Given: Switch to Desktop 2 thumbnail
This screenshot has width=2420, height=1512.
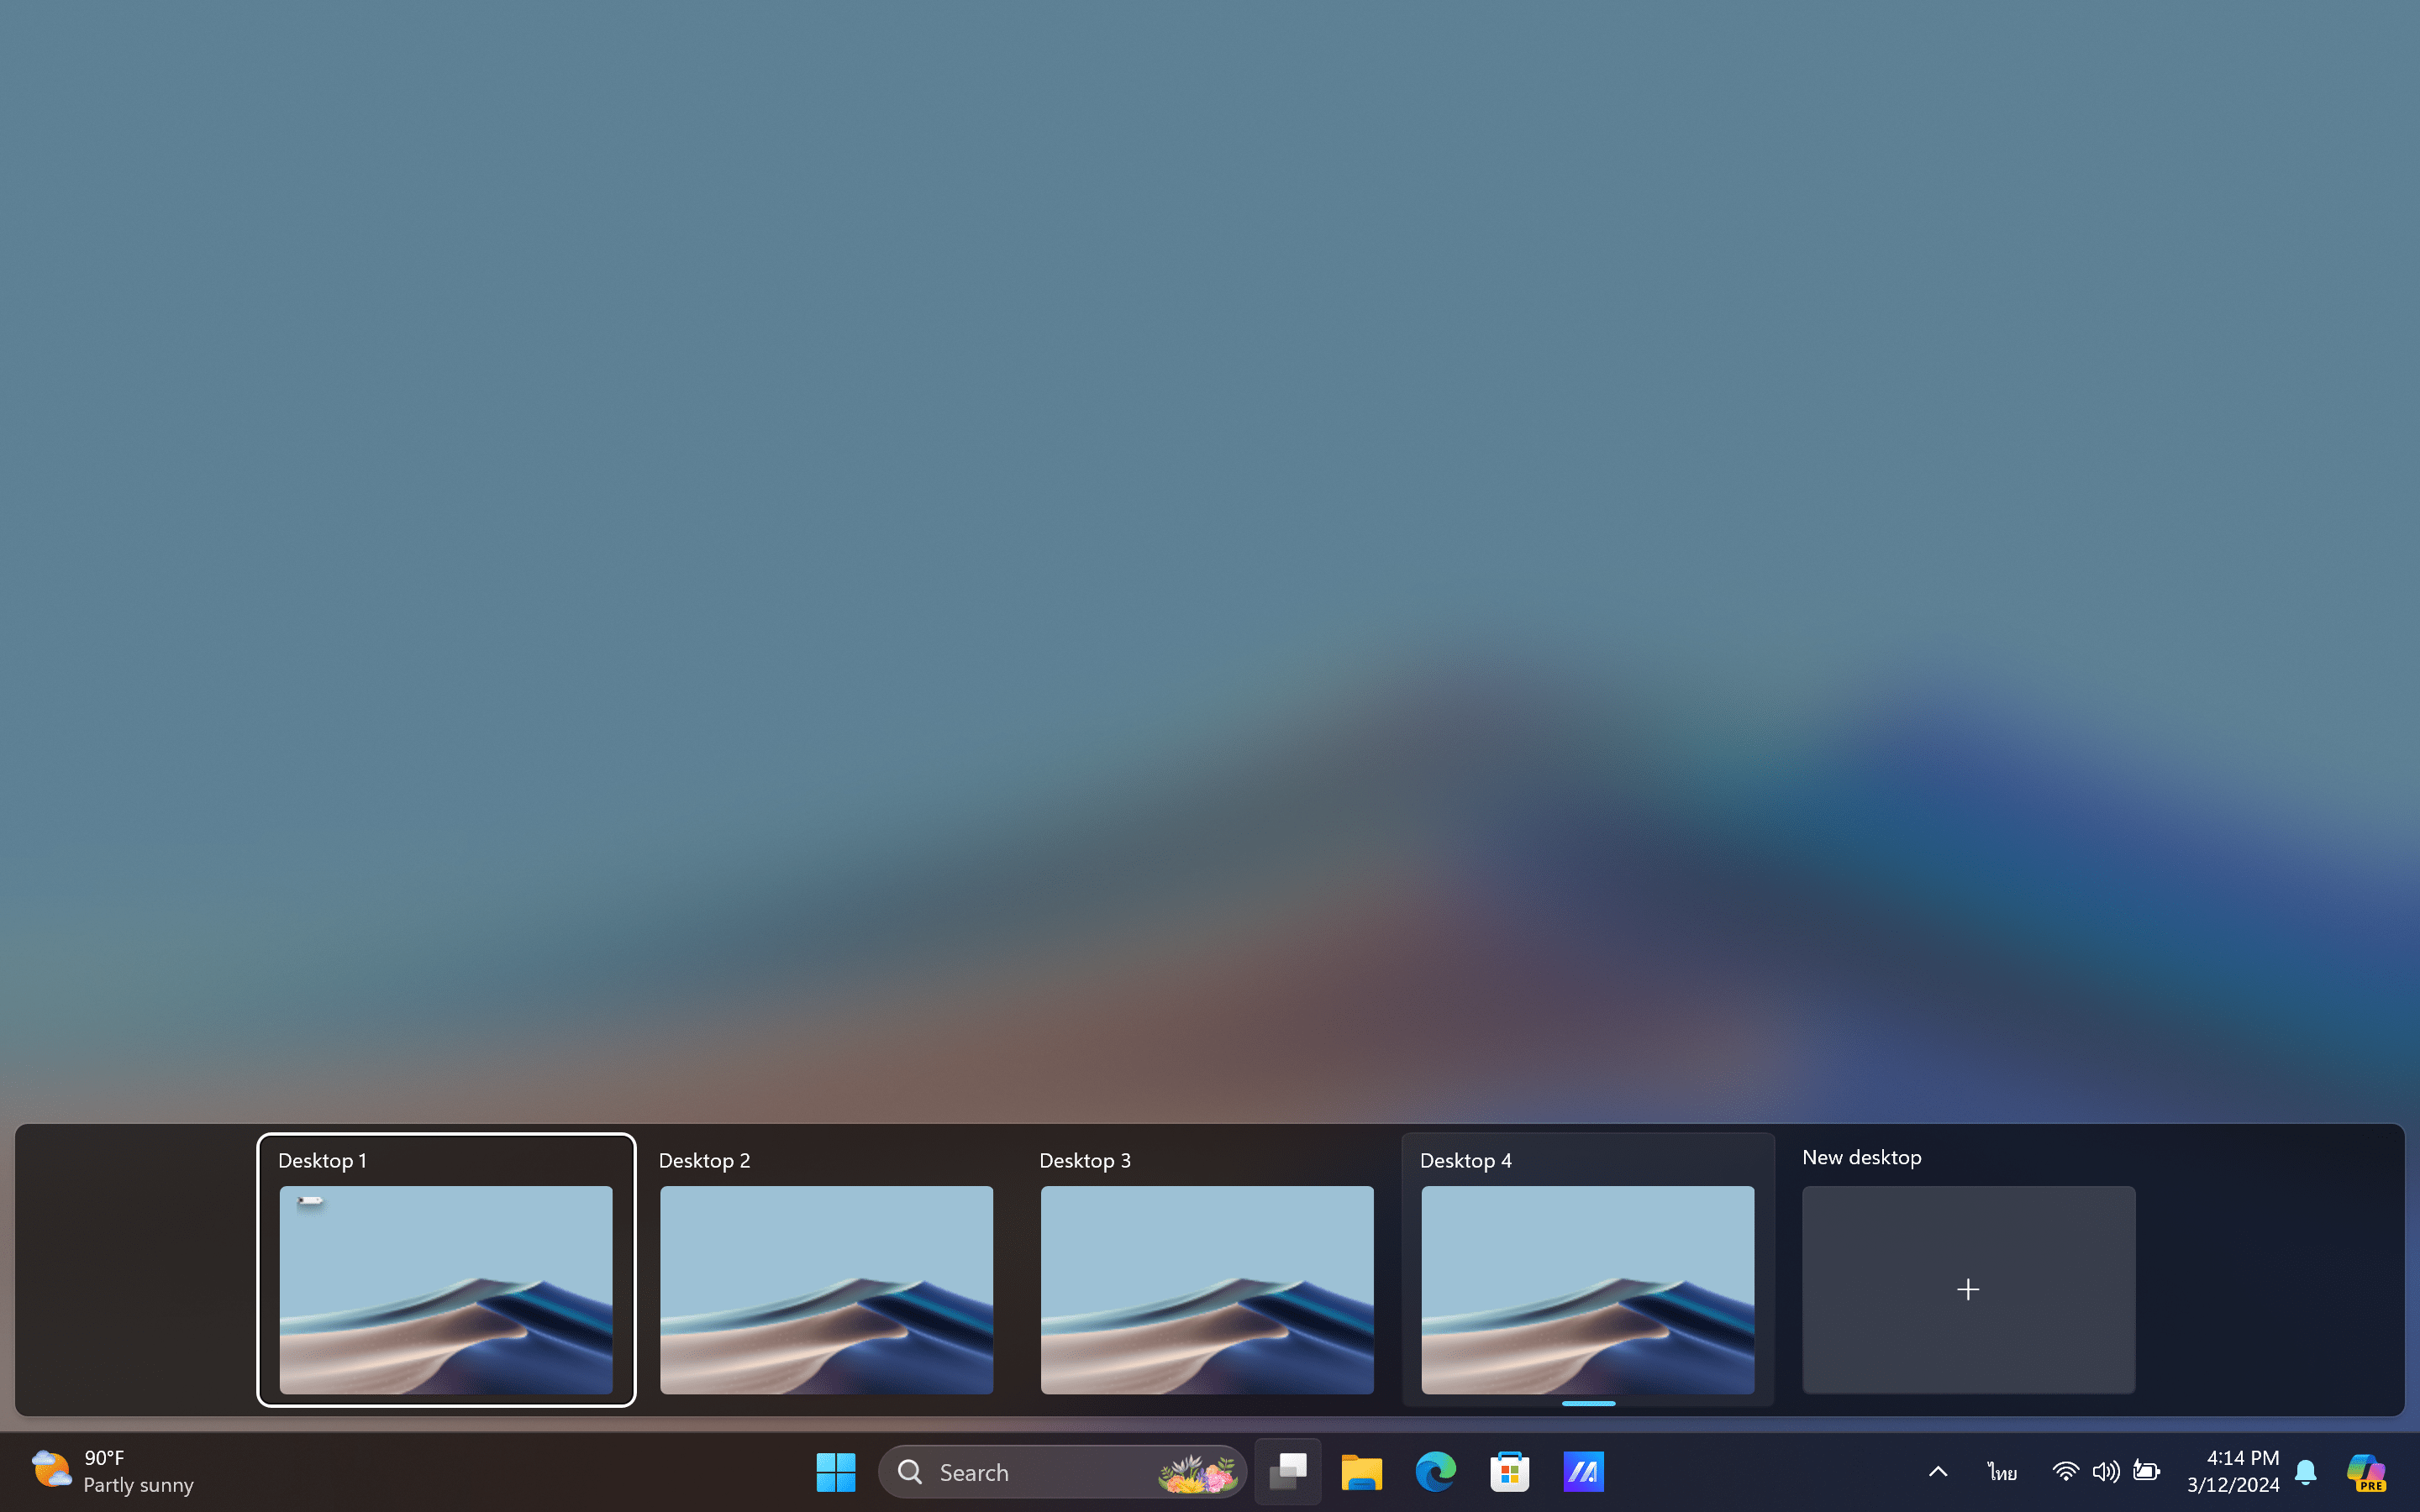Looking at the screenshot, I should (826, 1289).
